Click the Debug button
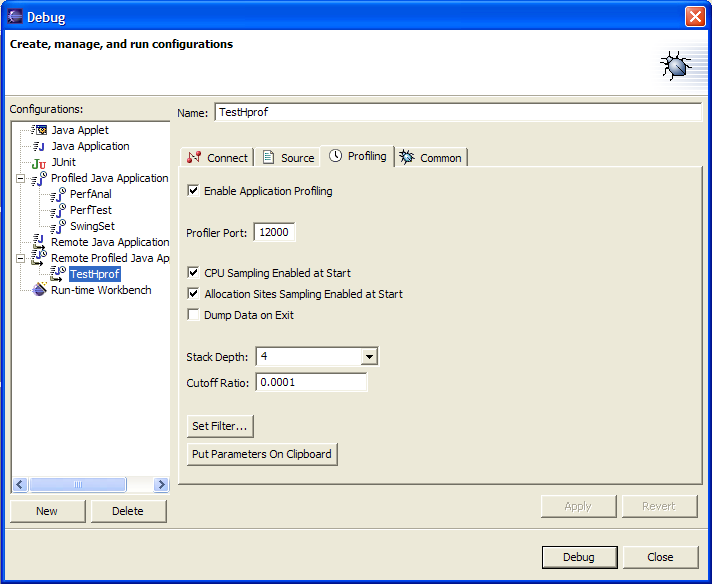Viewport: 712px width, 584px height. (x=579, y=557)
